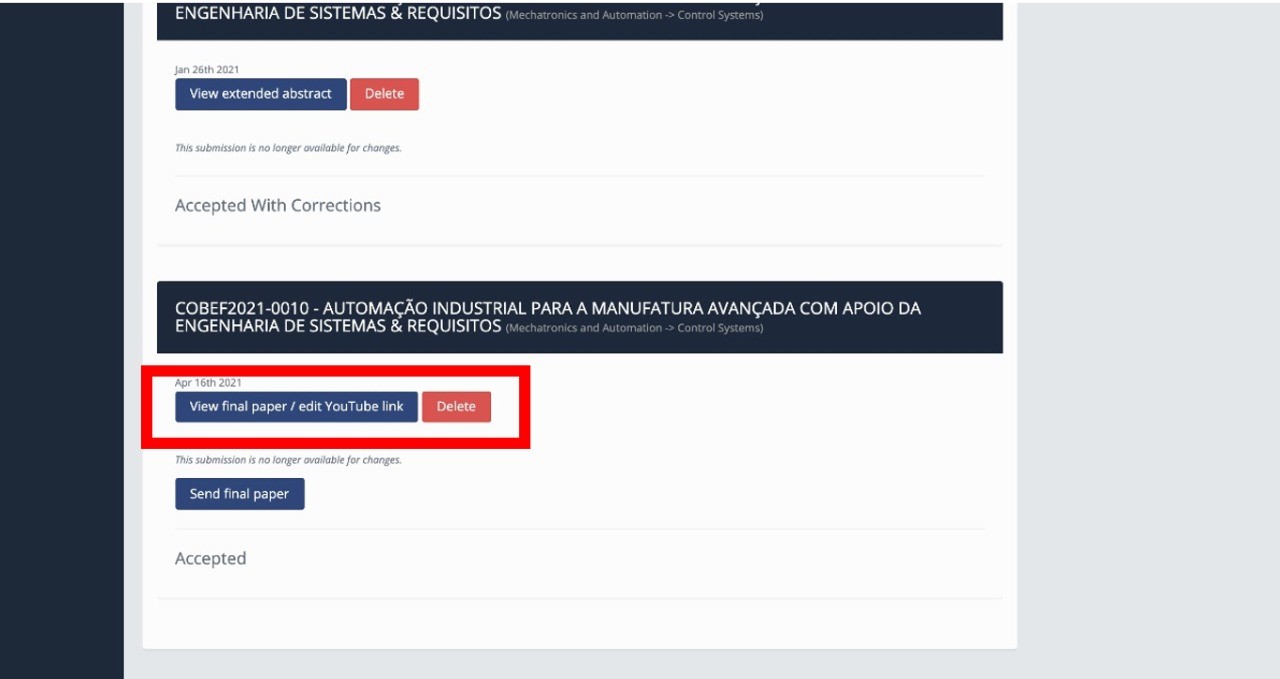Click the top ENGENHARIA DE SISTEMAS & REQUISITOS header
Image resolution: width=1280 pixels, height=679 pixels.
(338, 14)
